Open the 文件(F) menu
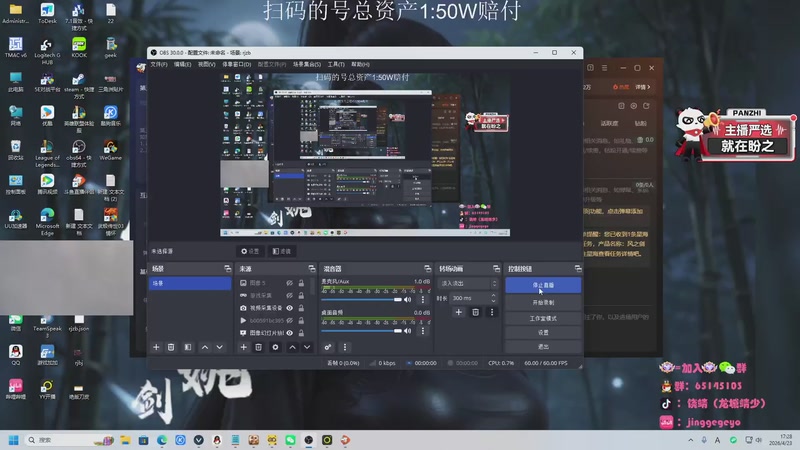 pos(159,64)
